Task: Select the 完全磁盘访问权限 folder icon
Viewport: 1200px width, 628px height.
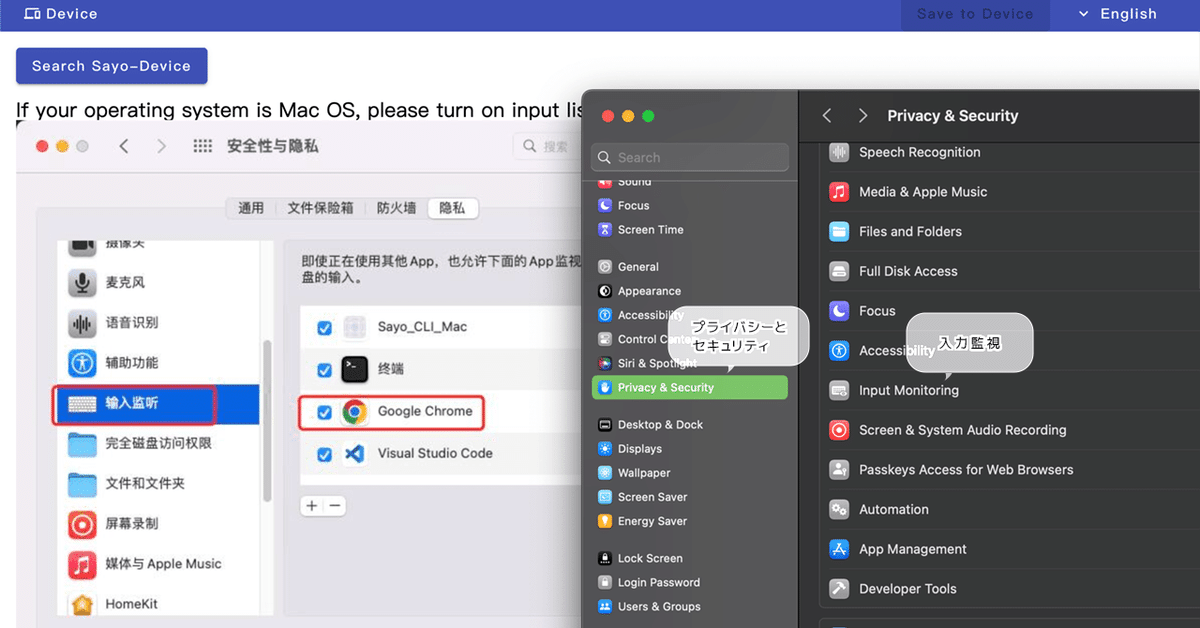Action: coord(82,443)
